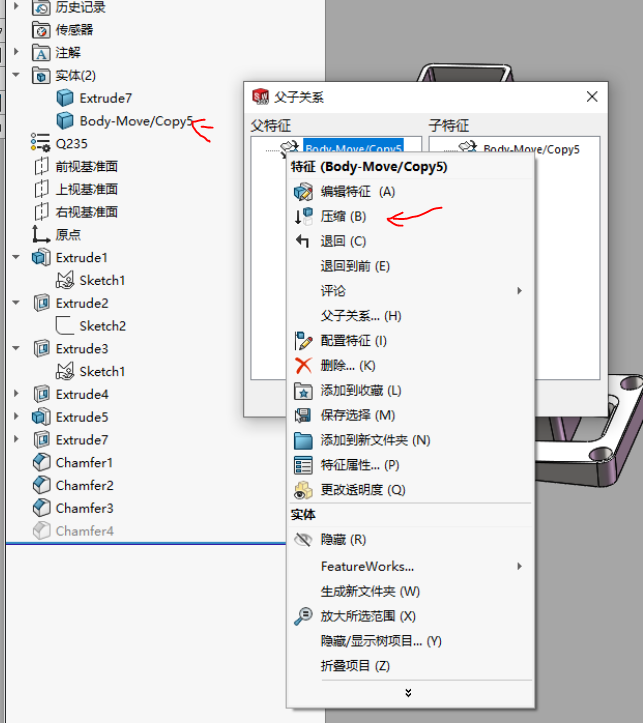Collapse the Extrude1 tree node
The image size is (643, 723).
(16, 257)
